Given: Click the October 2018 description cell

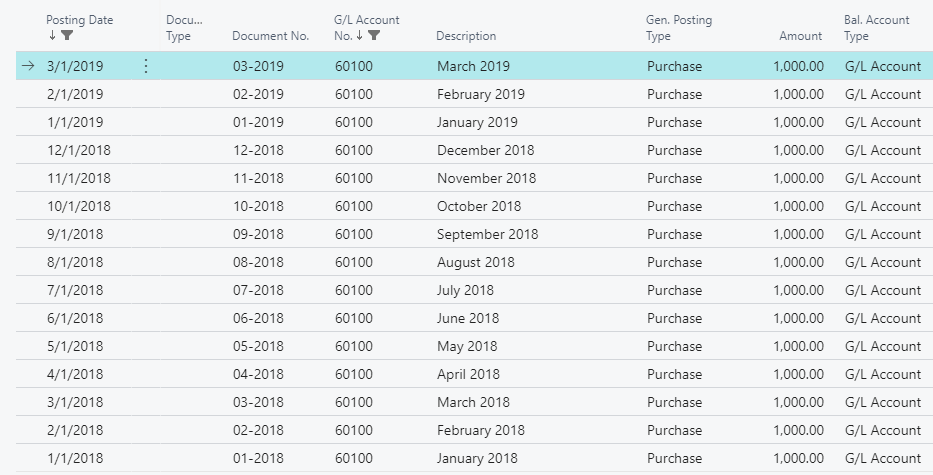Looking at the screenshot, I should click(x=479, y=206).
